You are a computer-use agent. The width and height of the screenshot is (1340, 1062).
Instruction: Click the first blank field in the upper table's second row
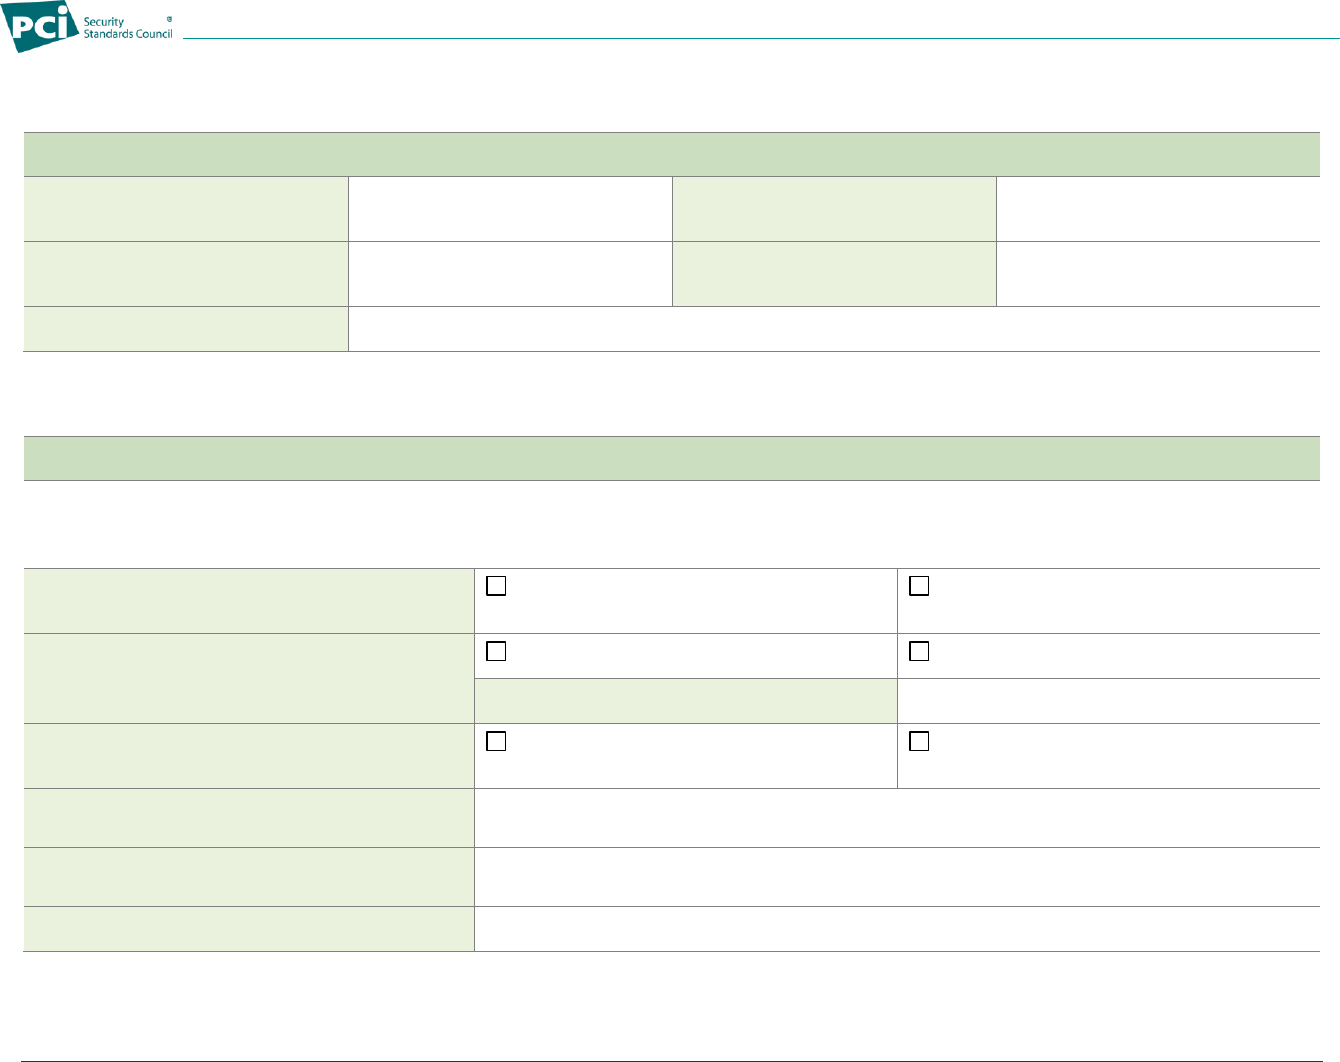pyautogui.click(x=510, y=274)
